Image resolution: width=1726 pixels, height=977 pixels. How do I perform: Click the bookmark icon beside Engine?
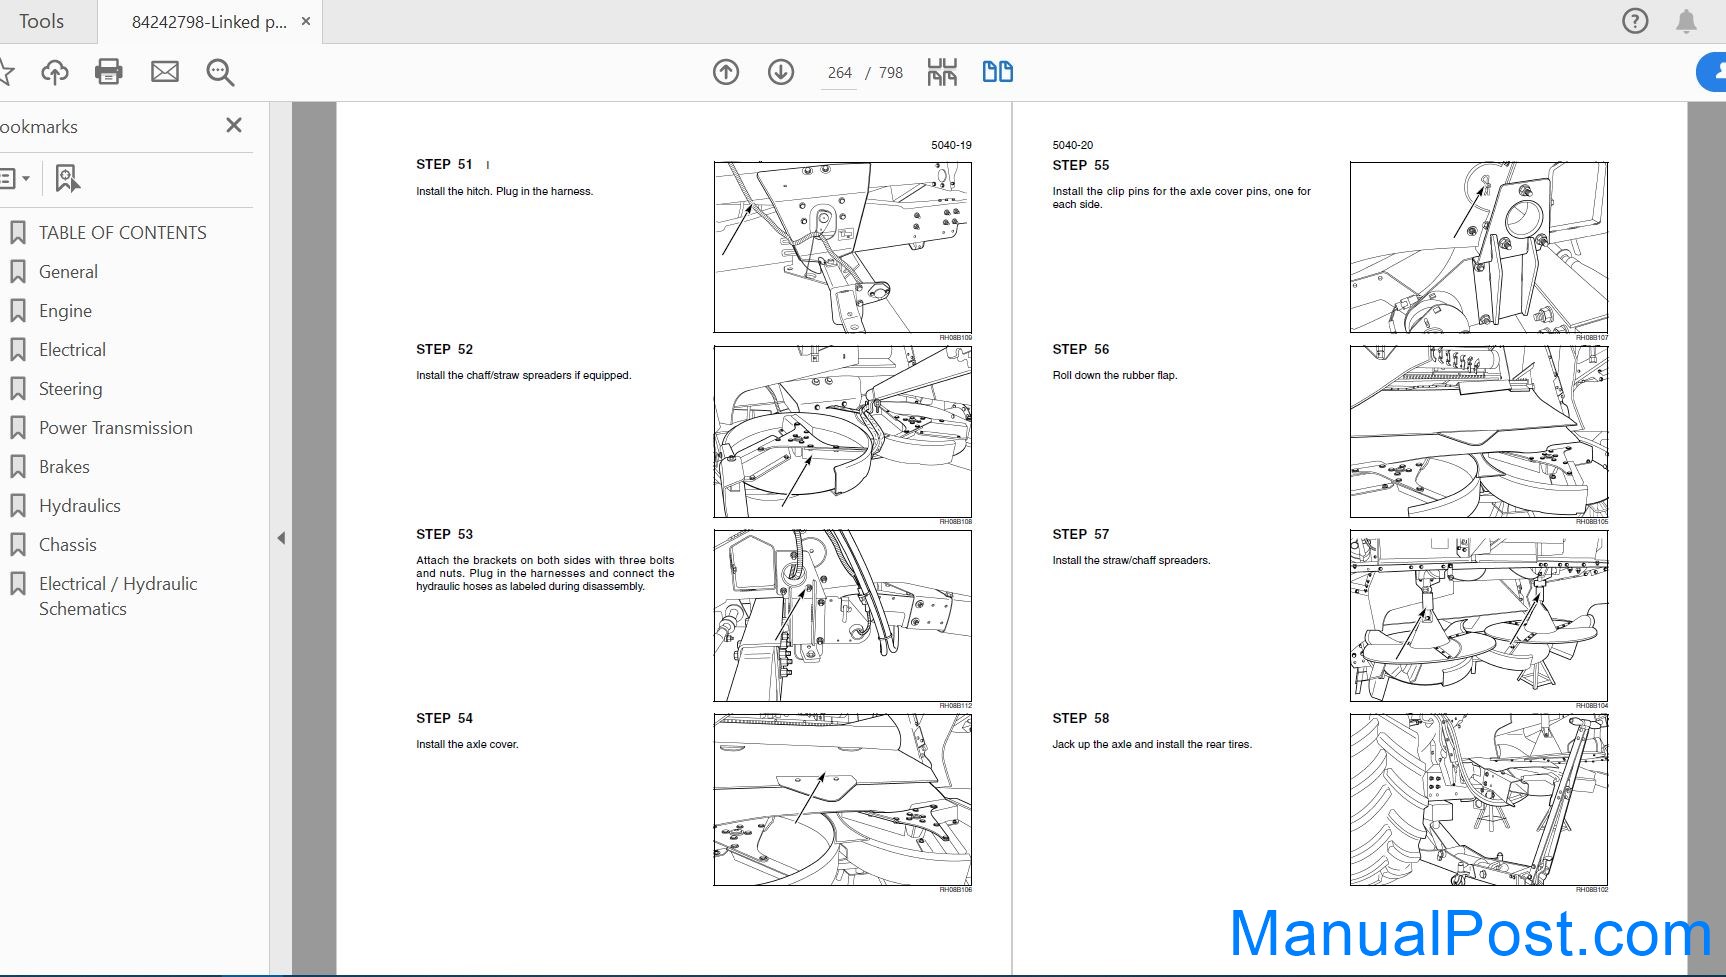tap(18, 311)
